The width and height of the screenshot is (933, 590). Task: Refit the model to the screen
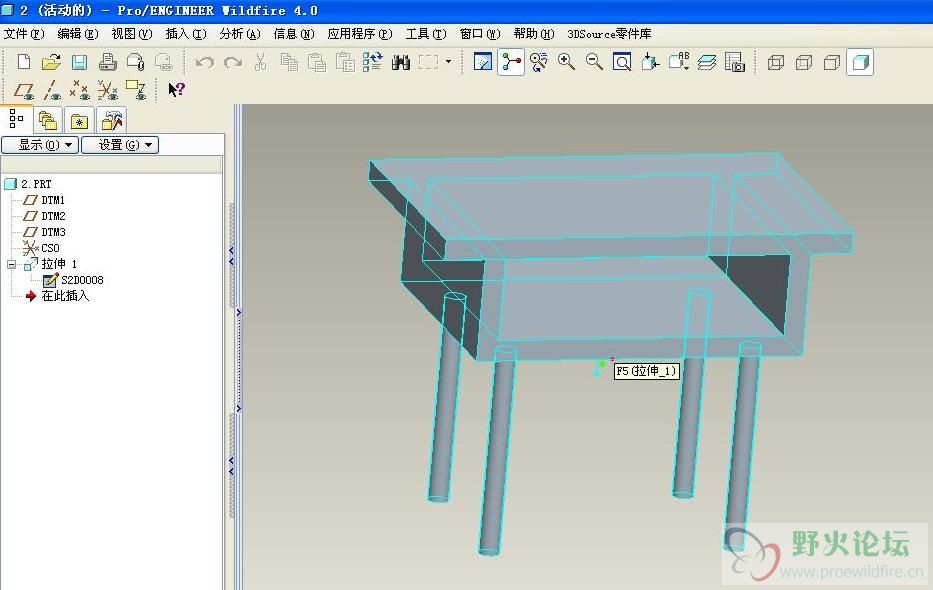[x=622, y=62]
